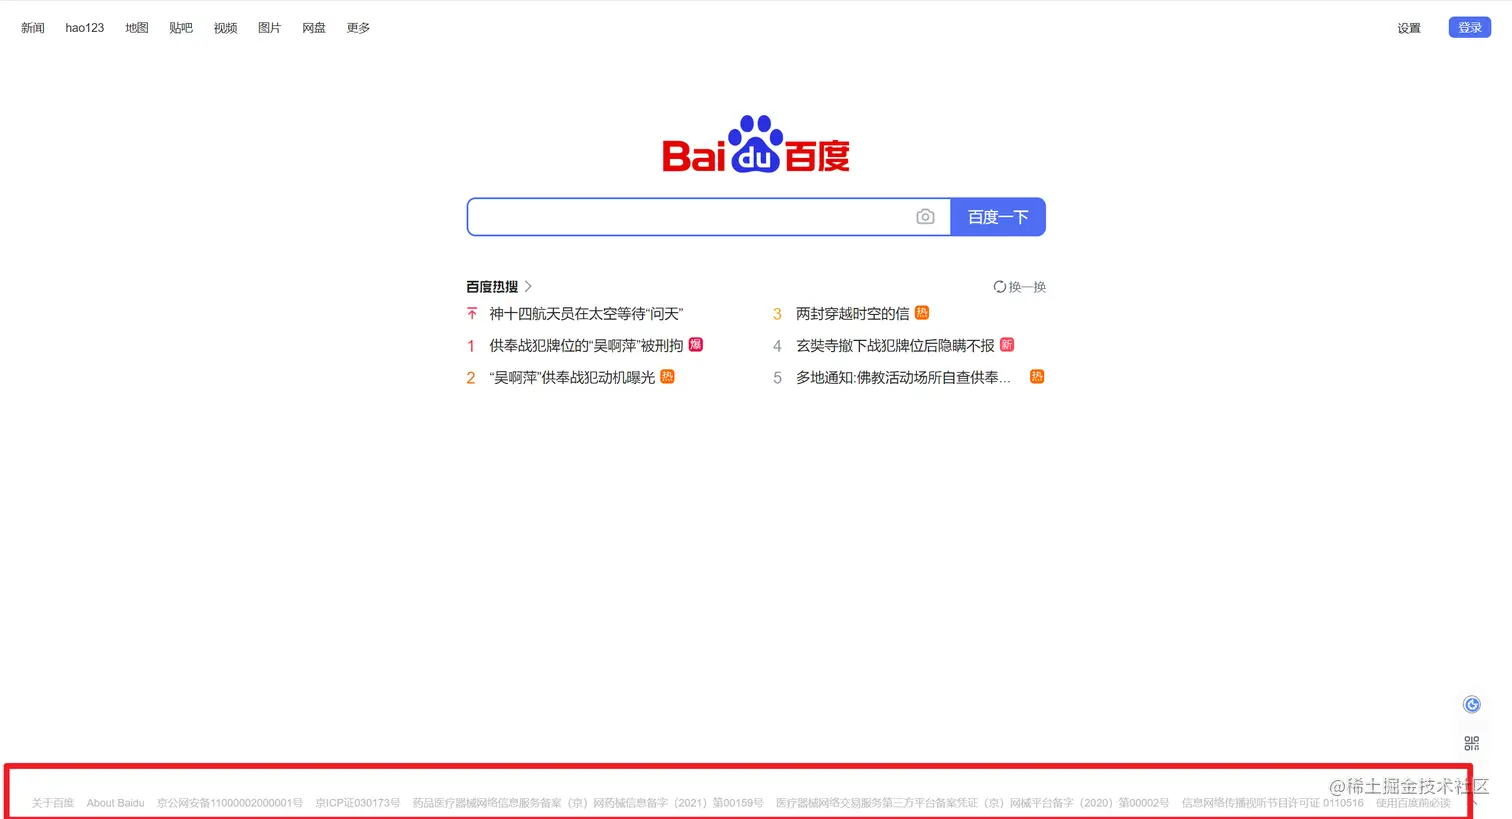Open 地图 in top navigation
The image size is (1512, 819).
click(x=137, y=28)
